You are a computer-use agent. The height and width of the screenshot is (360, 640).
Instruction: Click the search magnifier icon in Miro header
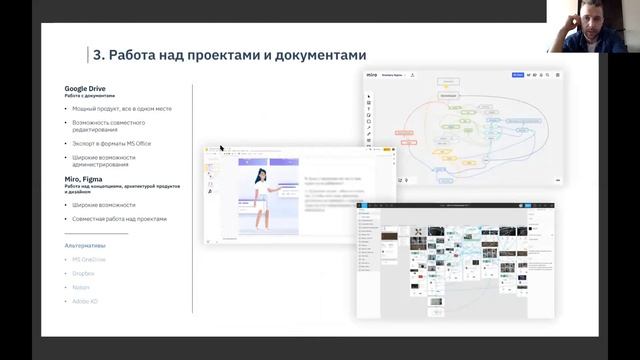[547, 75]
